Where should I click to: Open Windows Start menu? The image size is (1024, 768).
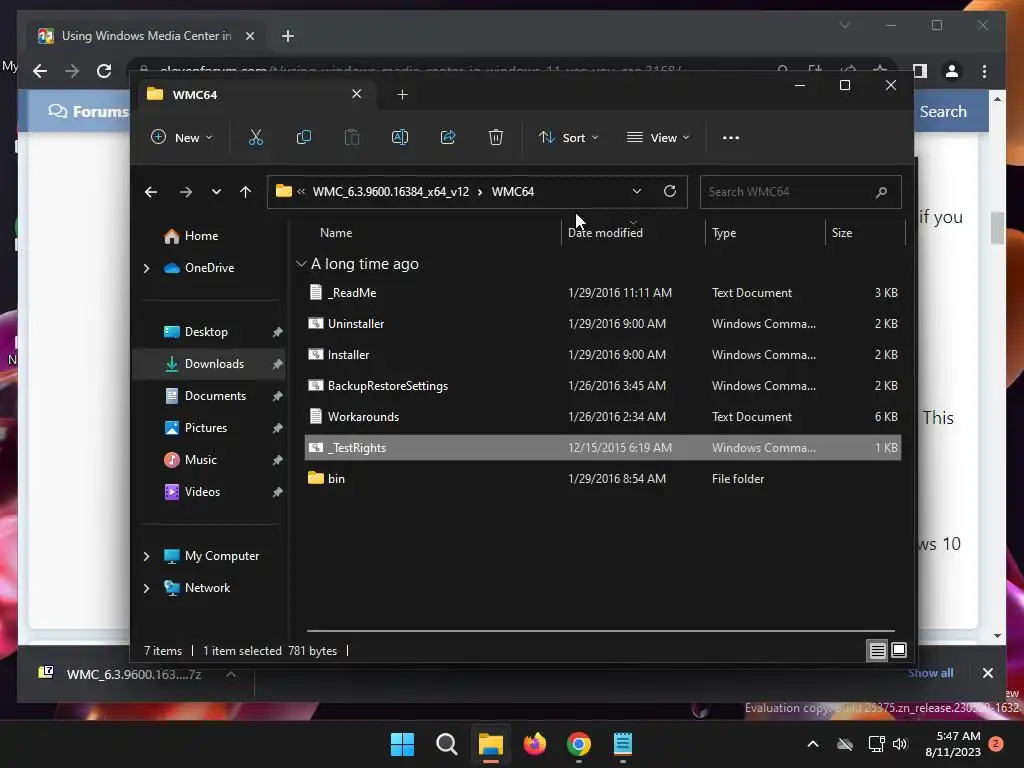click(x=402, y=744)
